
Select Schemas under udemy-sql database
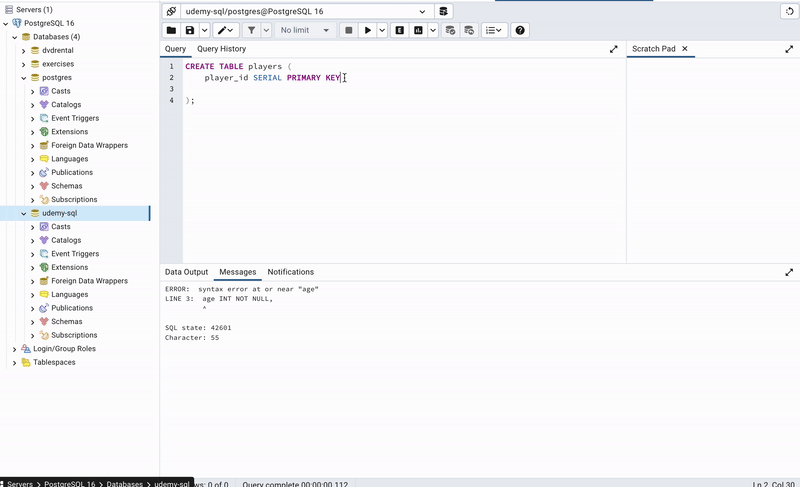[x=66, y=321]
